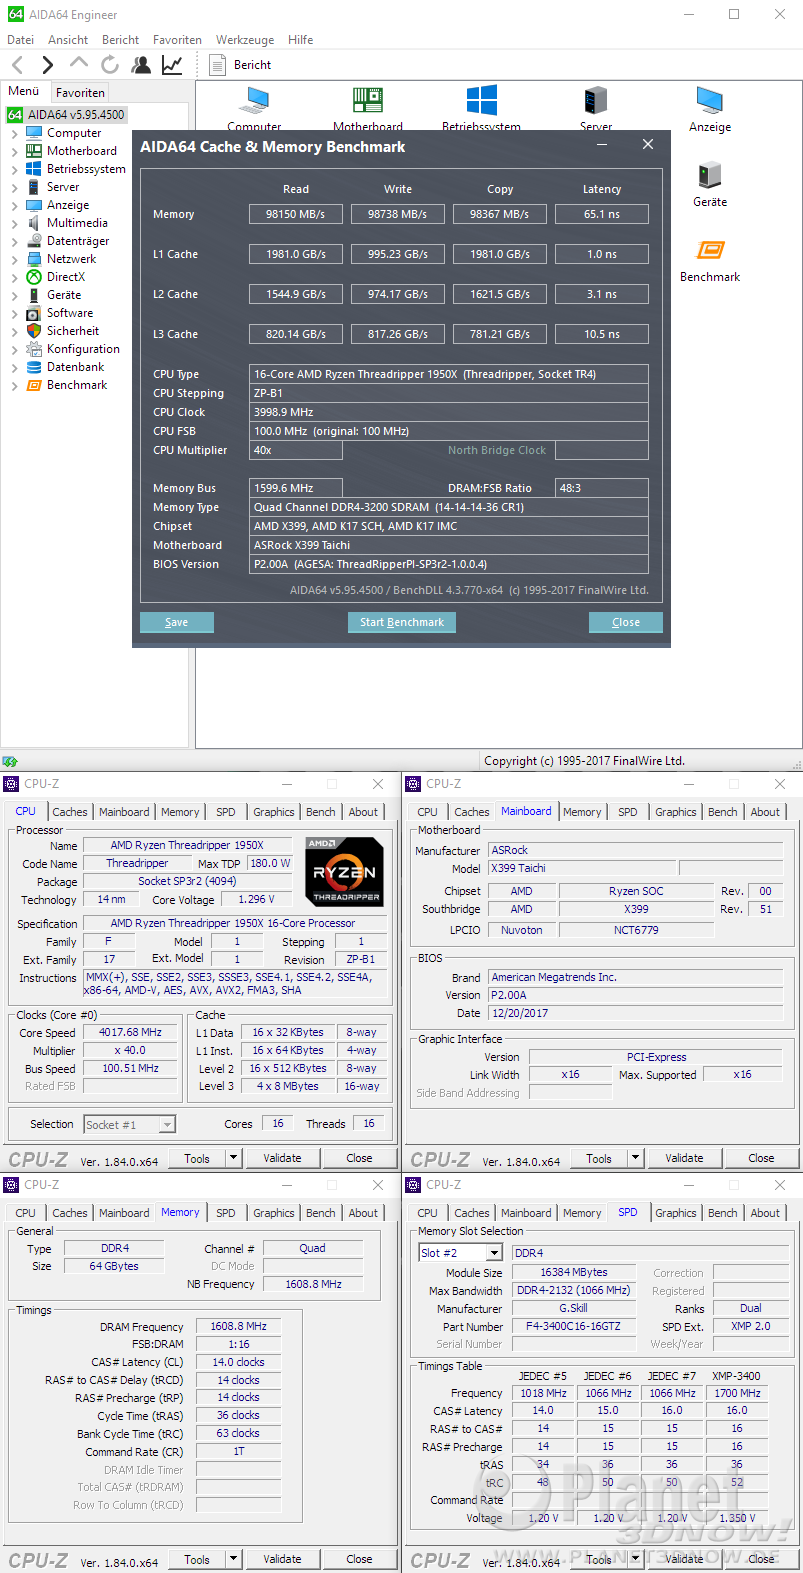Screen dimensions: 803x1573
Task: Open Graphics tab in Mainboard CPU-Z window
Action: [x=676, y=812]
